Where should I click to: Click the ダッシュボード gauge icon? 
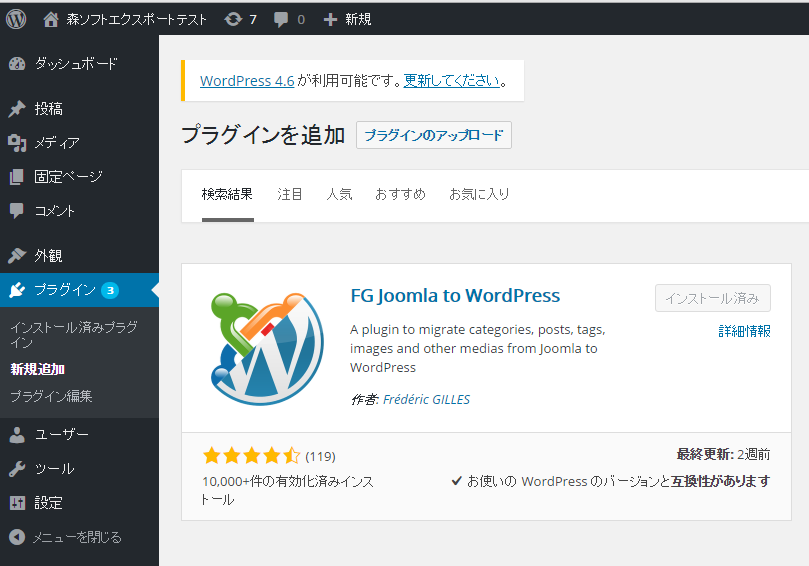tap(17, 63)
